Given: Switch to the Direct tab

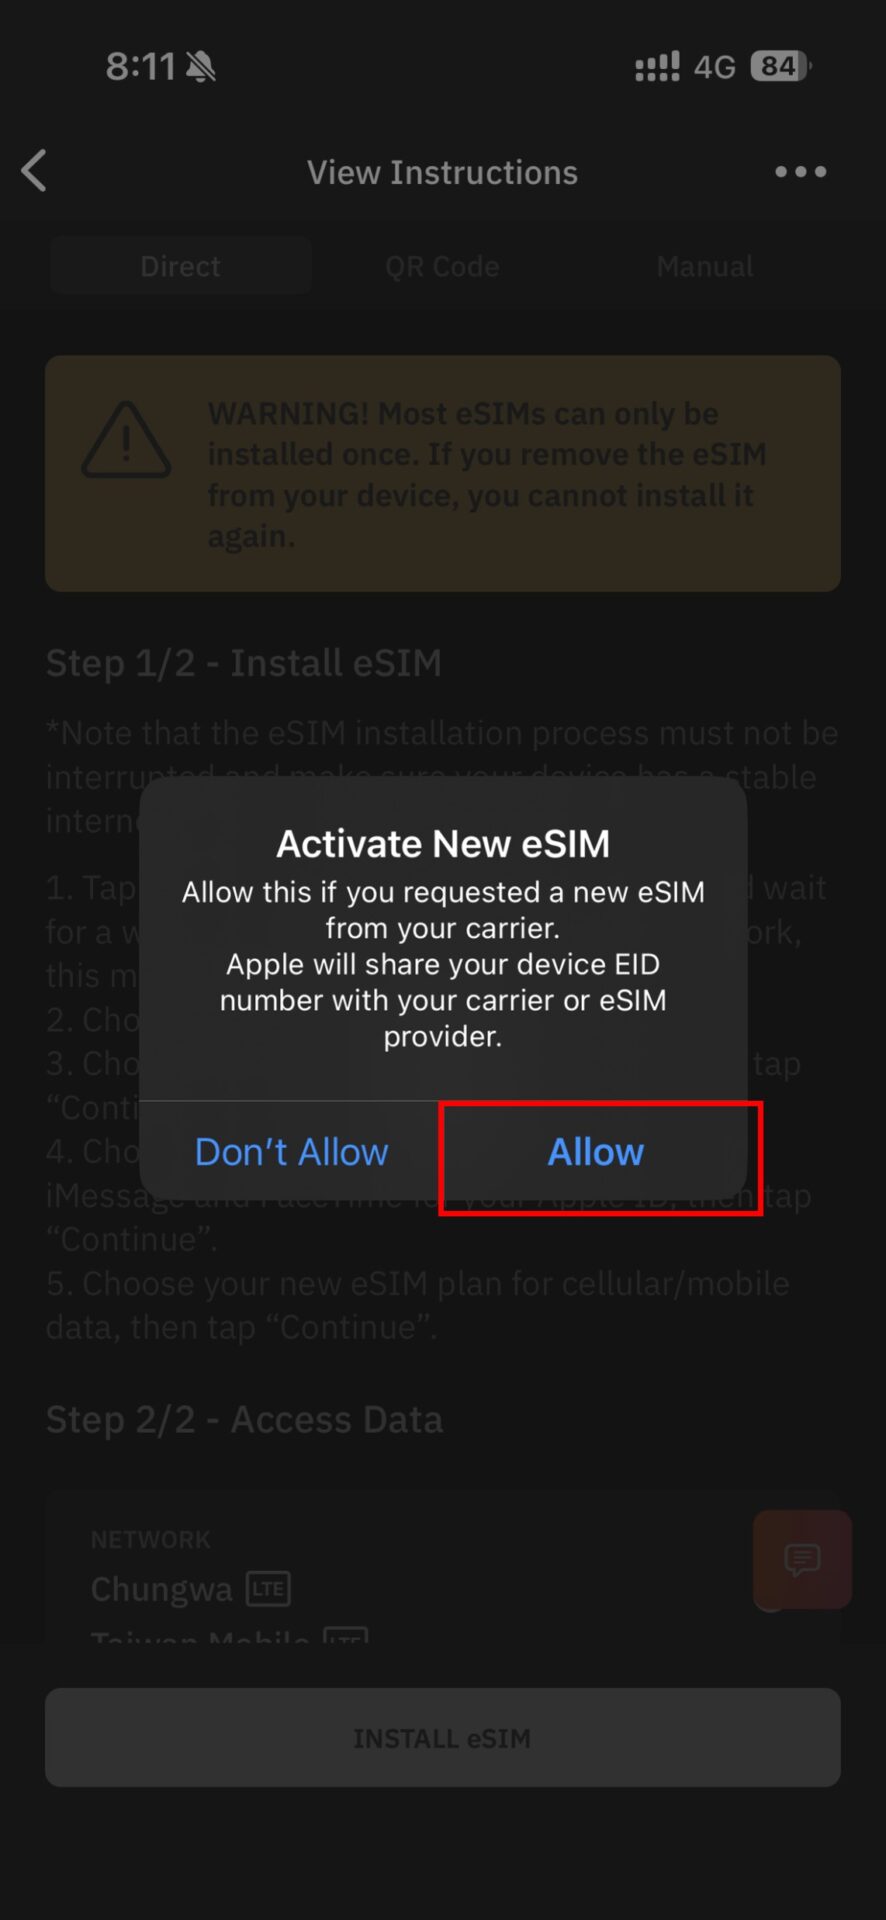Looking at the screenshot, I should click(x=181, y=266).
